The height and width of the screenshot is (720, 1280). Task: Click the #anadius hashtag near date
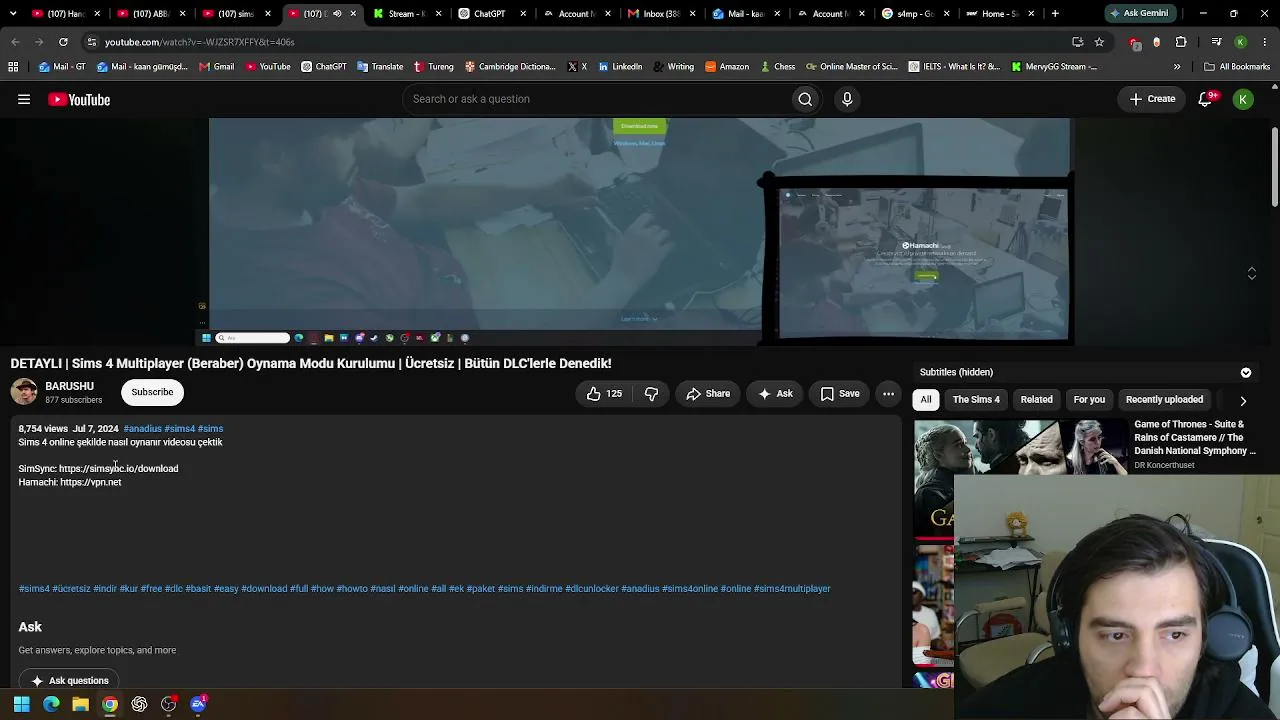coord(142,429)
